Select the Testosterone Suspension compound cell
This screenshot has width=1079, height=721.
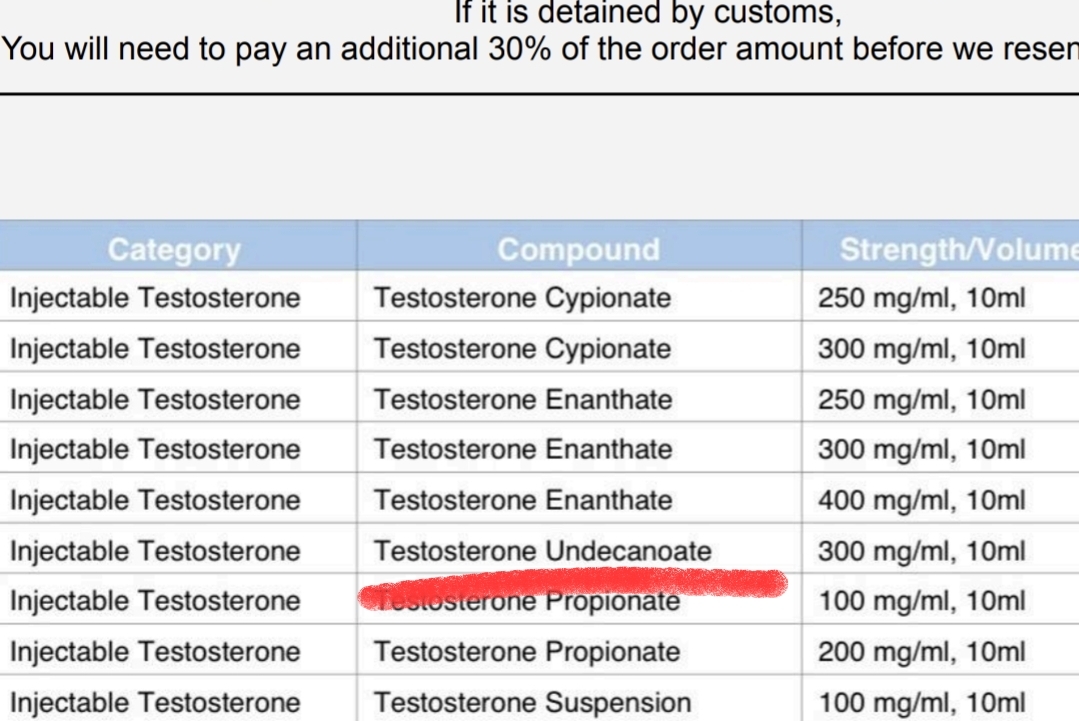coord(532,703)
